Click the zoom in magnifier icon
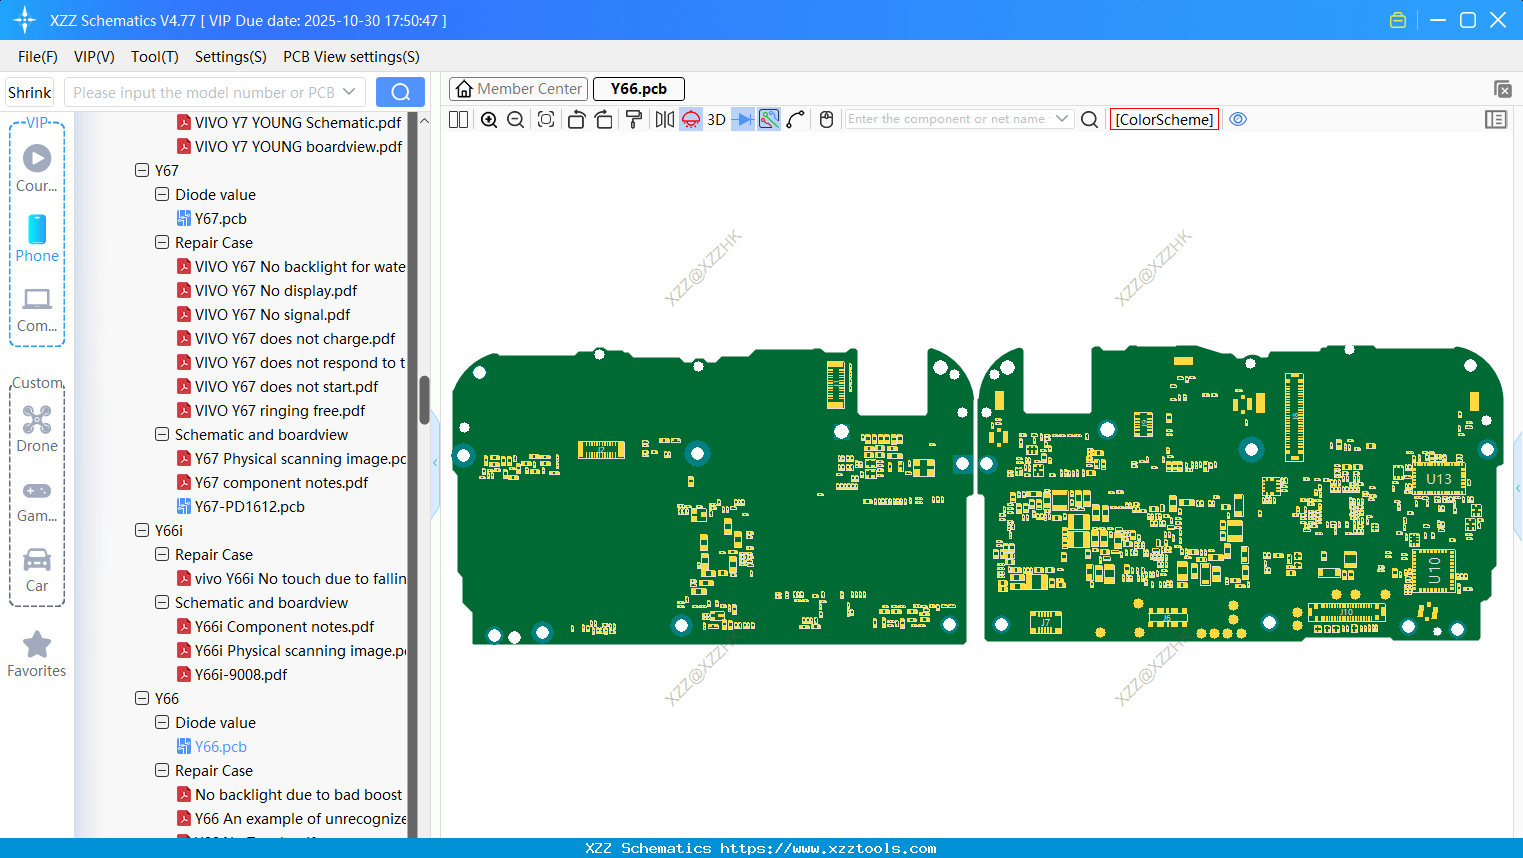This screenshot has height=858, width=1523. [489, 120]
